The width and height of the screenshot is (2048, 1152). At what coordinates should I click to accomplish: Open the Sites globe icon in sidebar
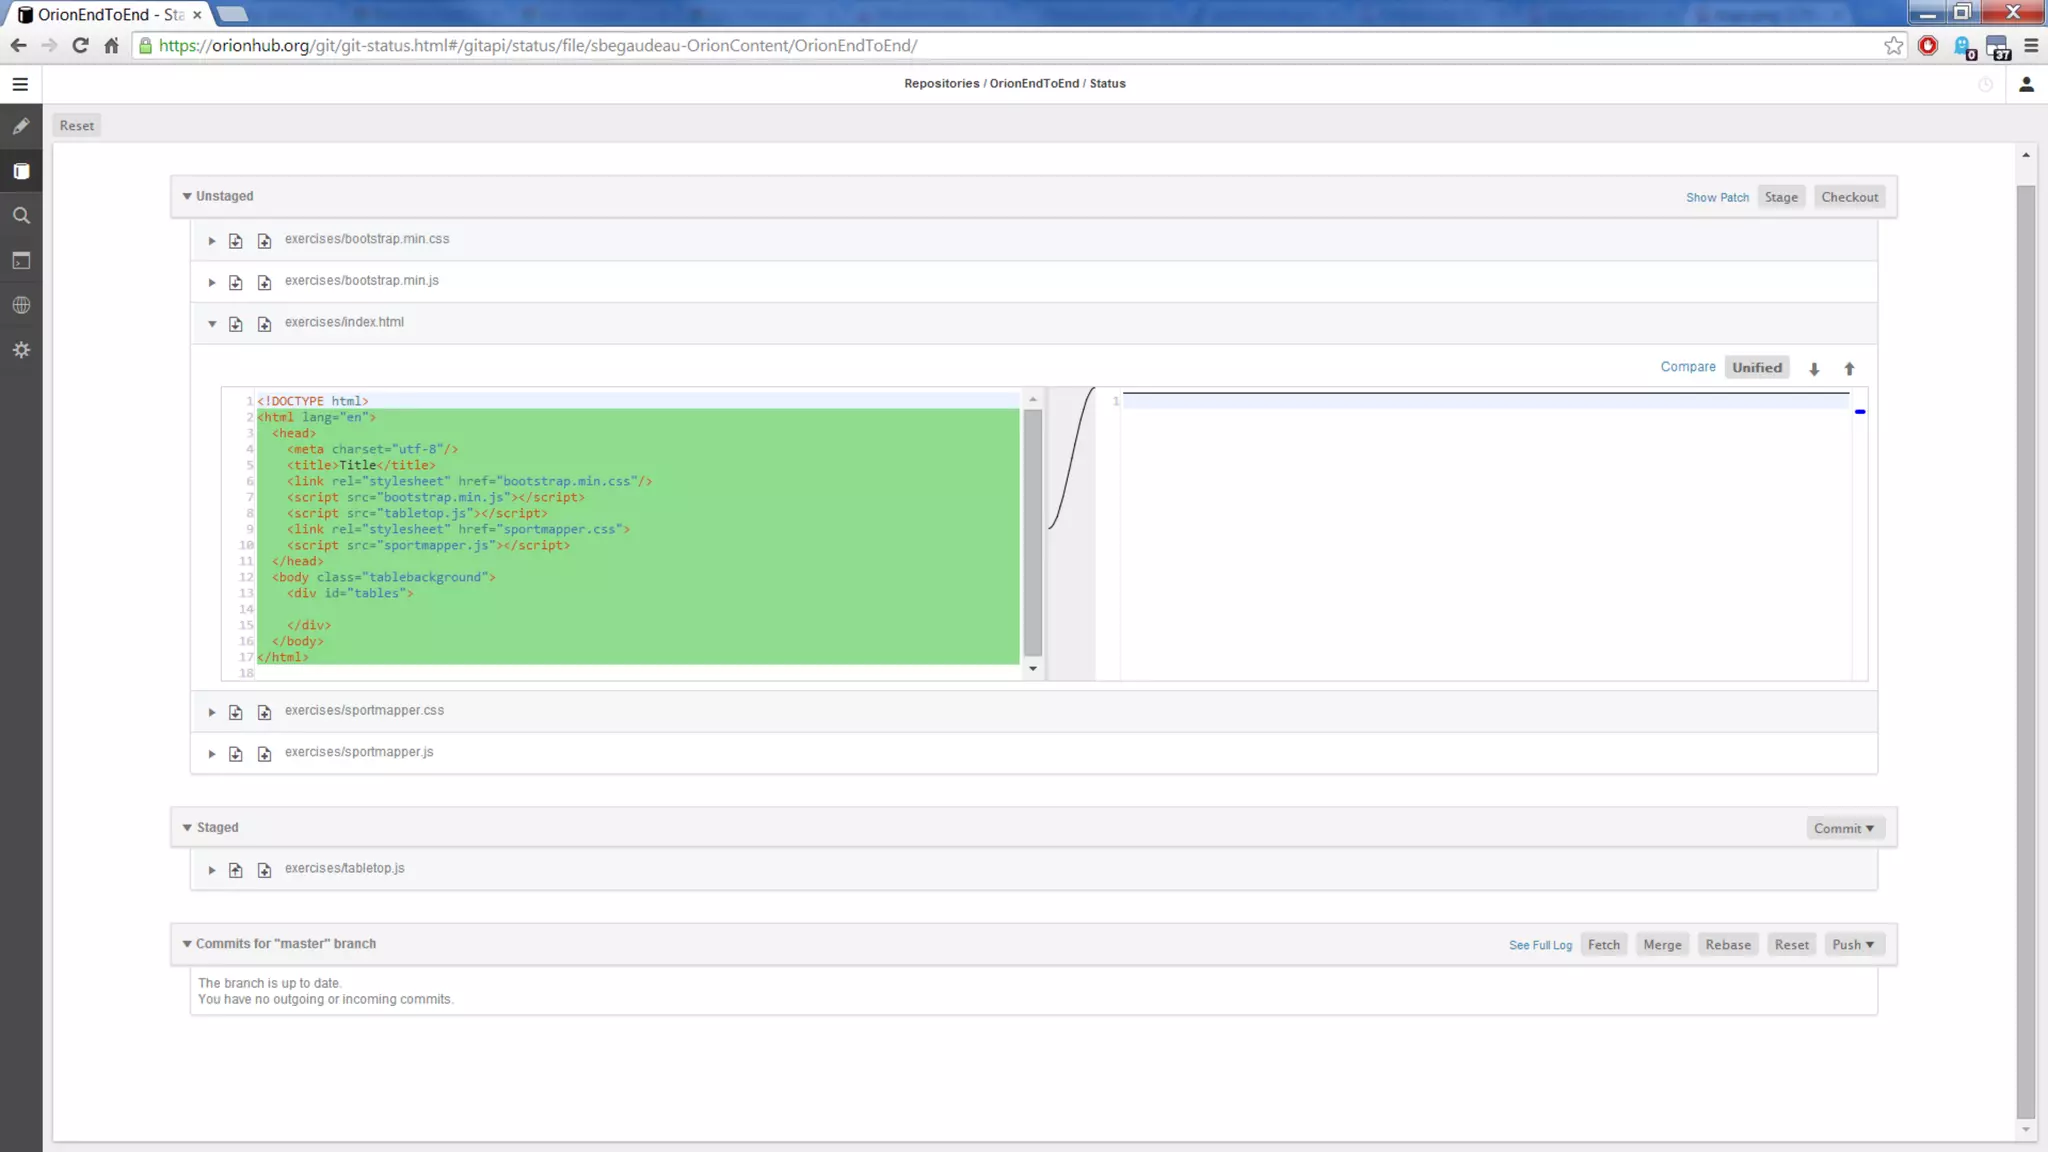[21, 305]
